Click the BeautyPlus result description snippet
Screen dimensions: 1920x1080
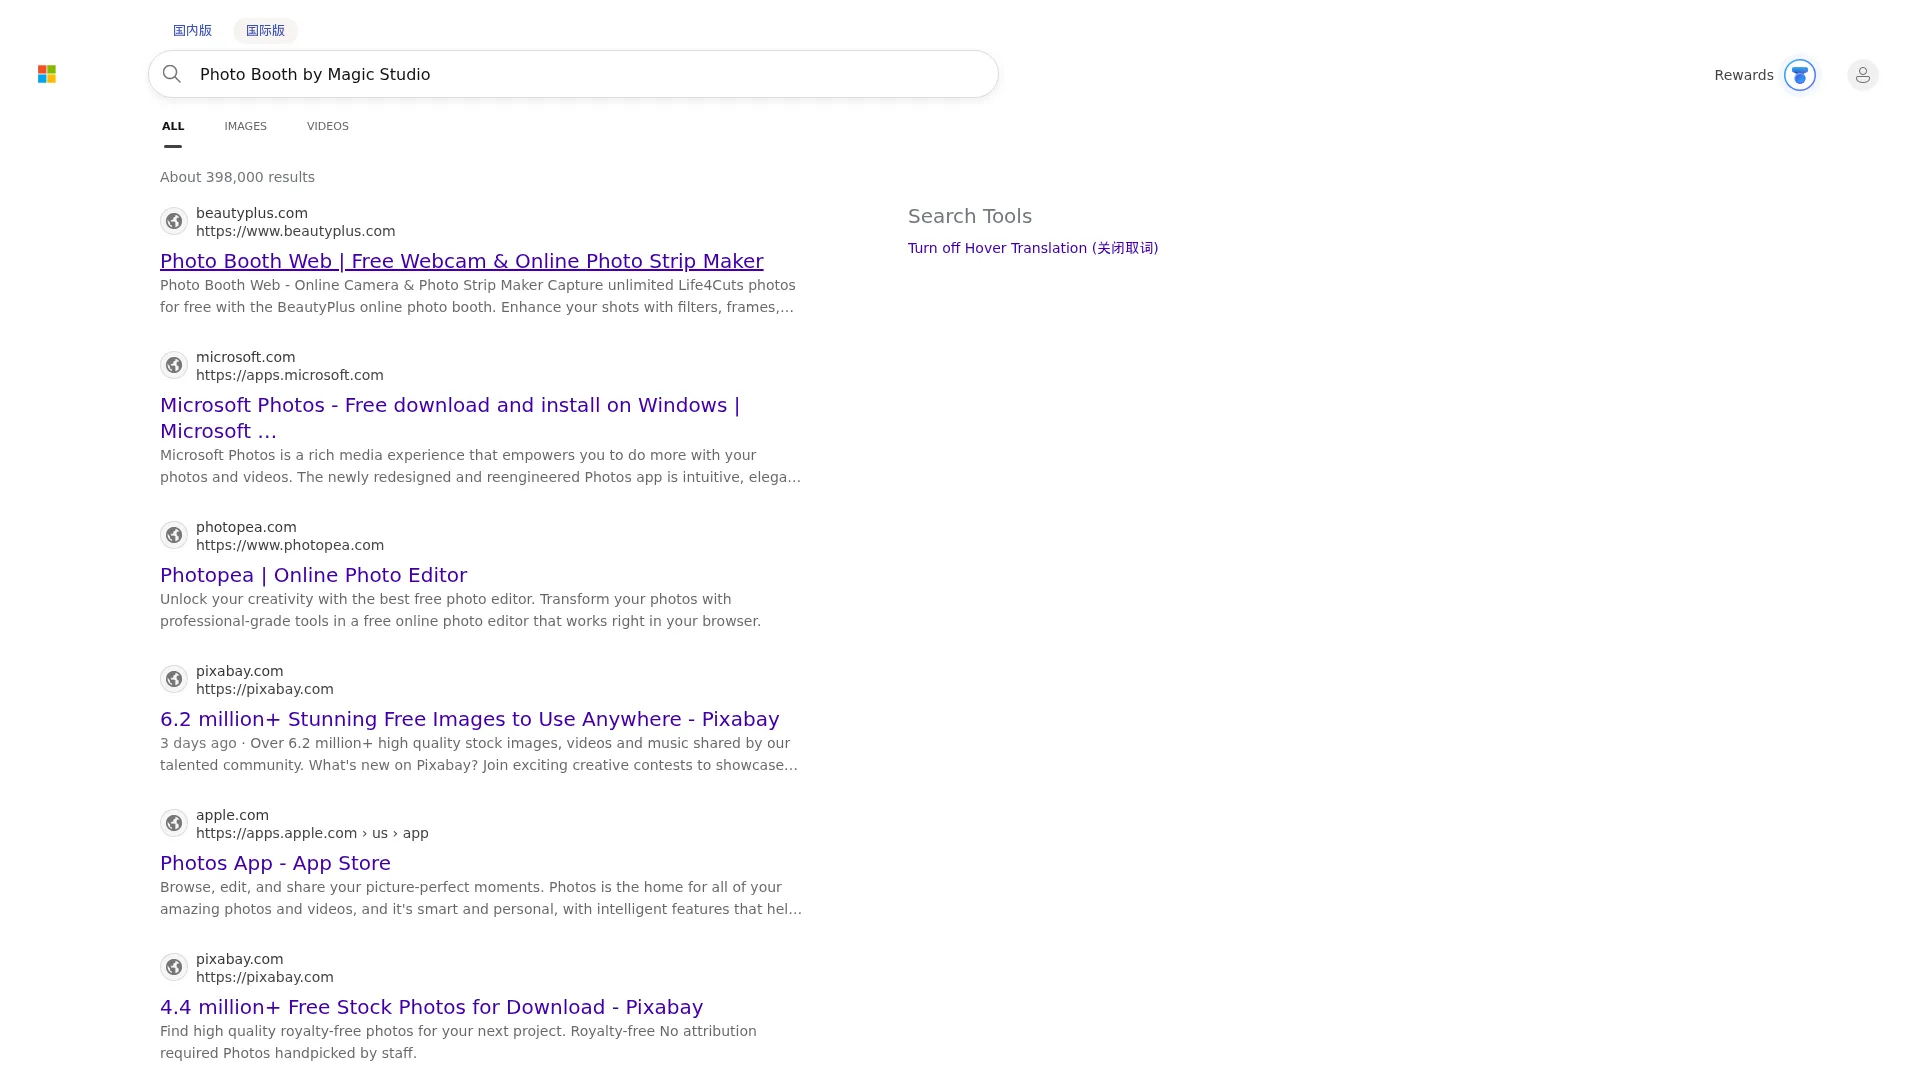(478, 296)
